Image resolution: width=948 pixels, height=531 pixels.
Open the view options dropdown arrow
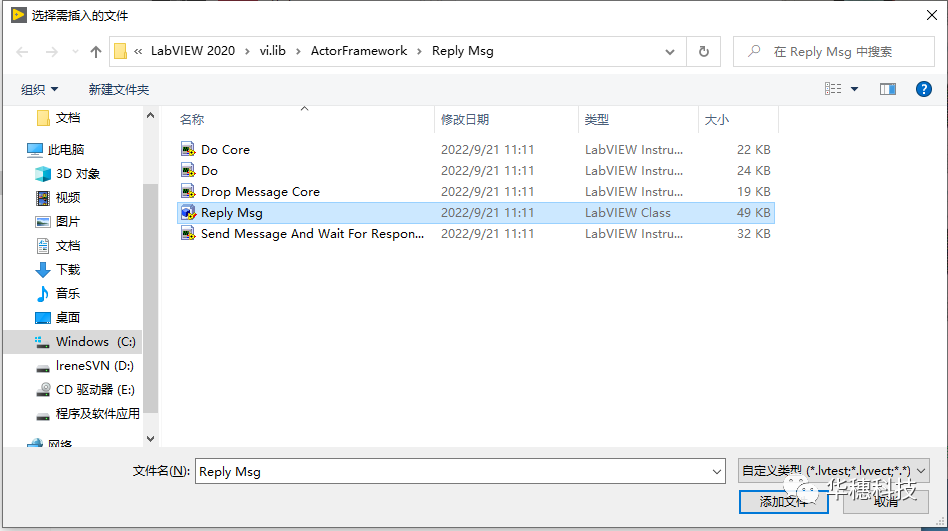(x=854, y=90)
